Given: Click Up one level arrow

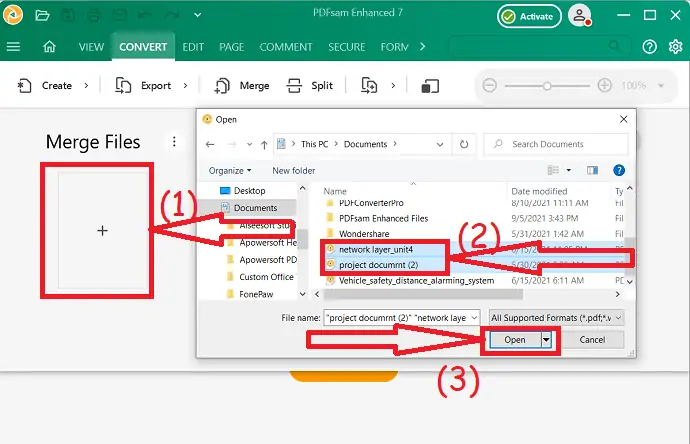Looking at the screenshot, I should tap(264, 144).
